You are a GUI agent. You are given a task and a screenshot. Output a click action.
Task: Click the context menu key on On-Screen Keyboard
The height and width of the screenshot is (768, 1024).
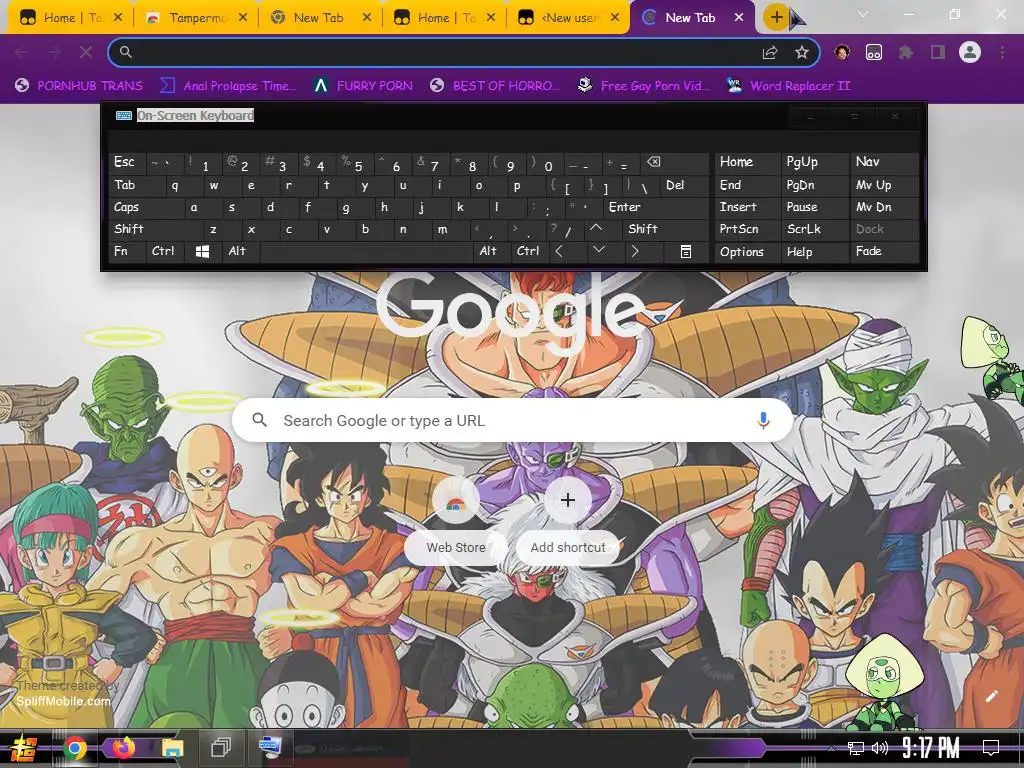coord(686,251)
